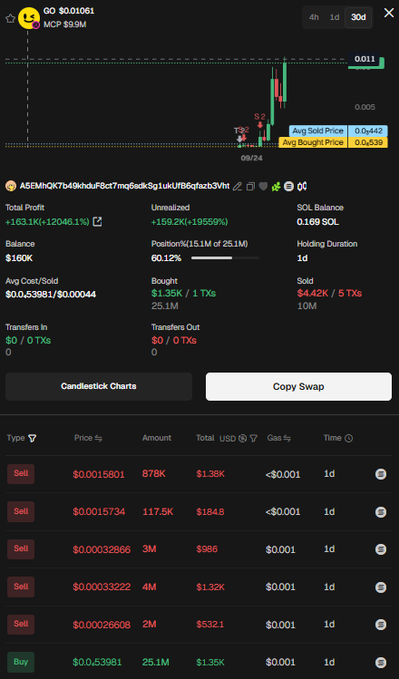Toggle Total currency USD switch
This screenshot has height=679, width=399.
(242, 439)
